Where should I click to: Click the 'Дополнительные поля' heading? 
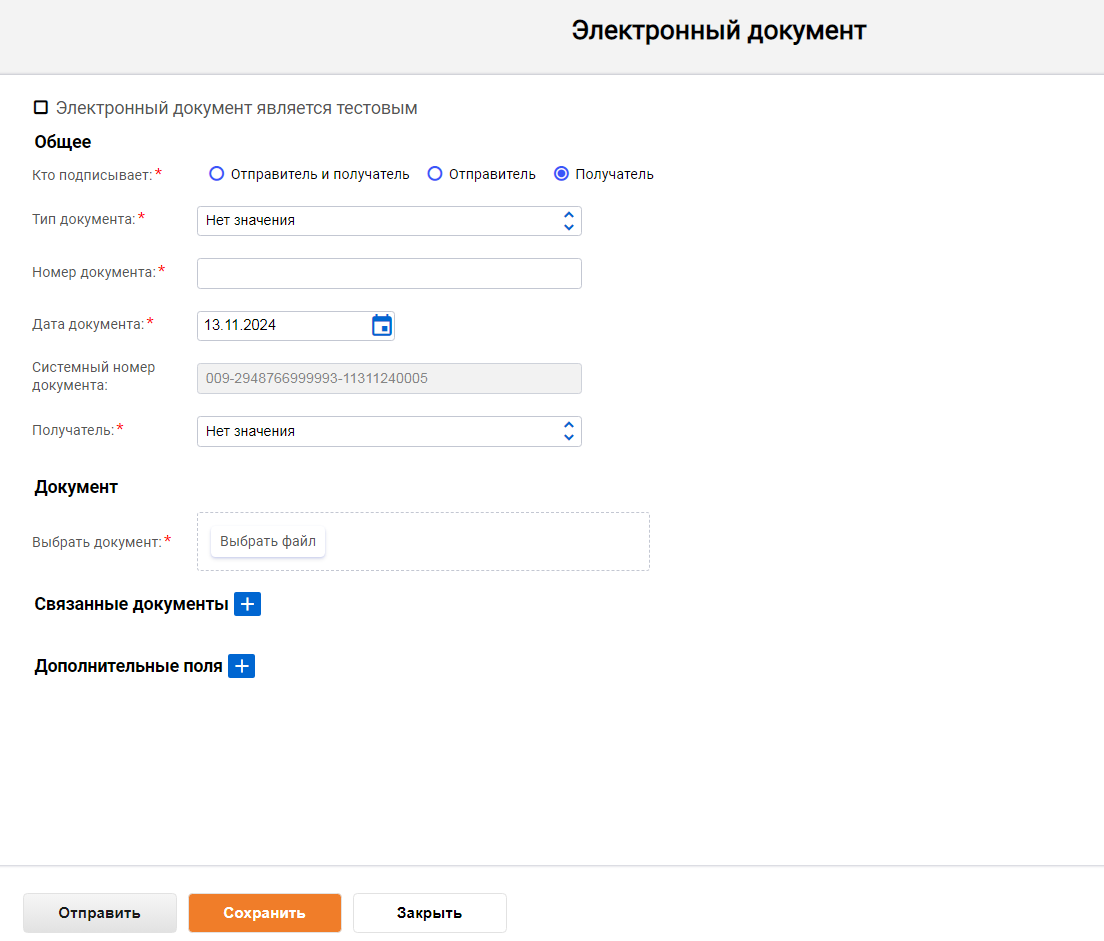(129, 666)
